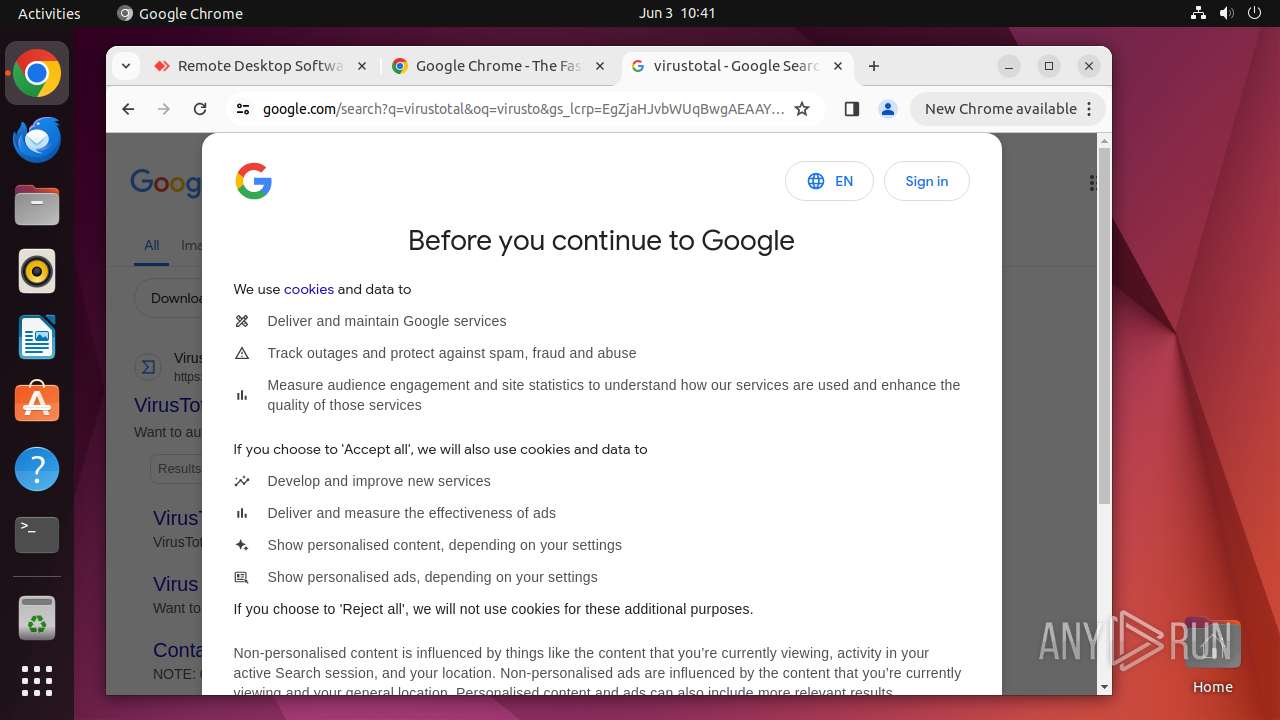
Task: Open the Home folder desktop icon
Action: pos(1212,656)
